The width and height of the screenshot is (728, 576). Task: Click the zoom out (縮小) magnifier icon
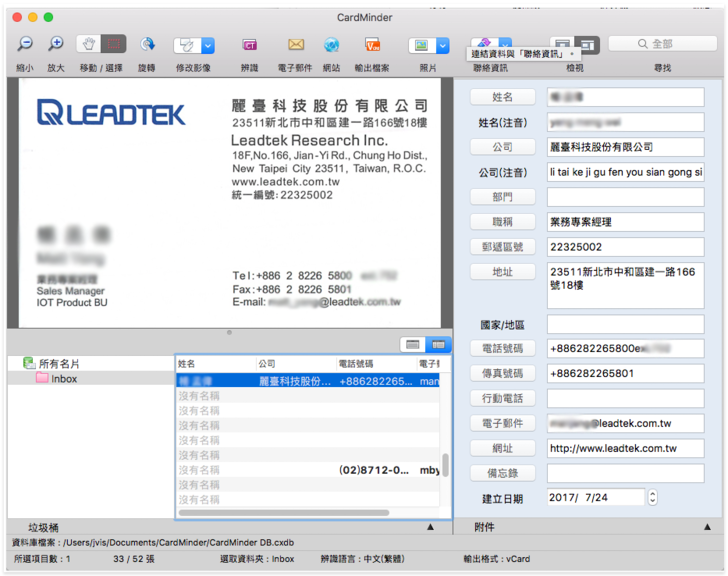[25, 44]
